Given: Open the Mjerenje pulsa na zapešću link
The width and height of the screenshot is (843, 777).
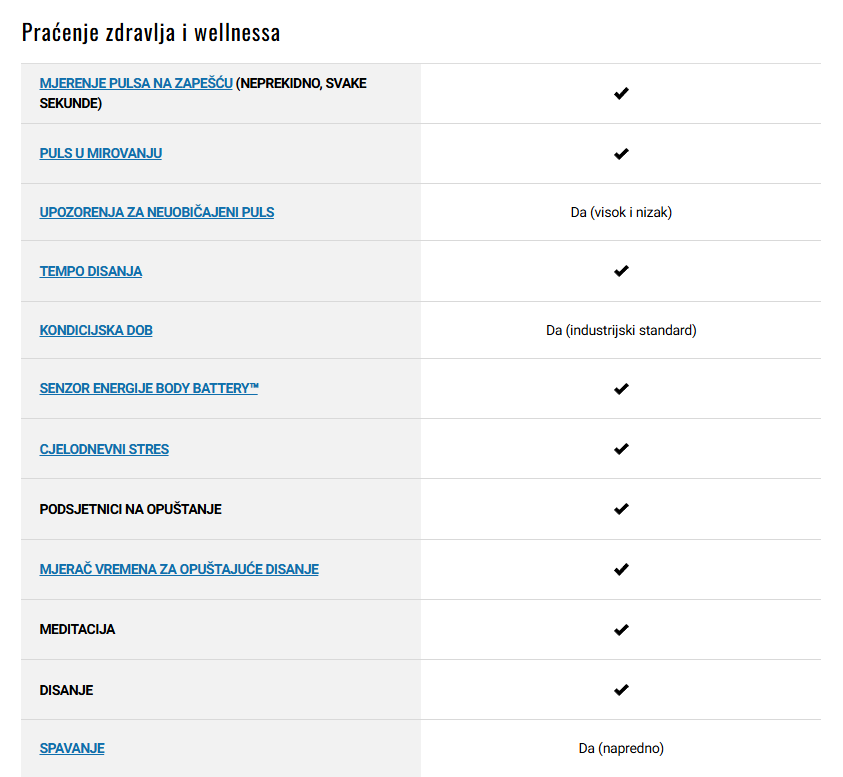Looking at the screenshot, I should 136,83.
